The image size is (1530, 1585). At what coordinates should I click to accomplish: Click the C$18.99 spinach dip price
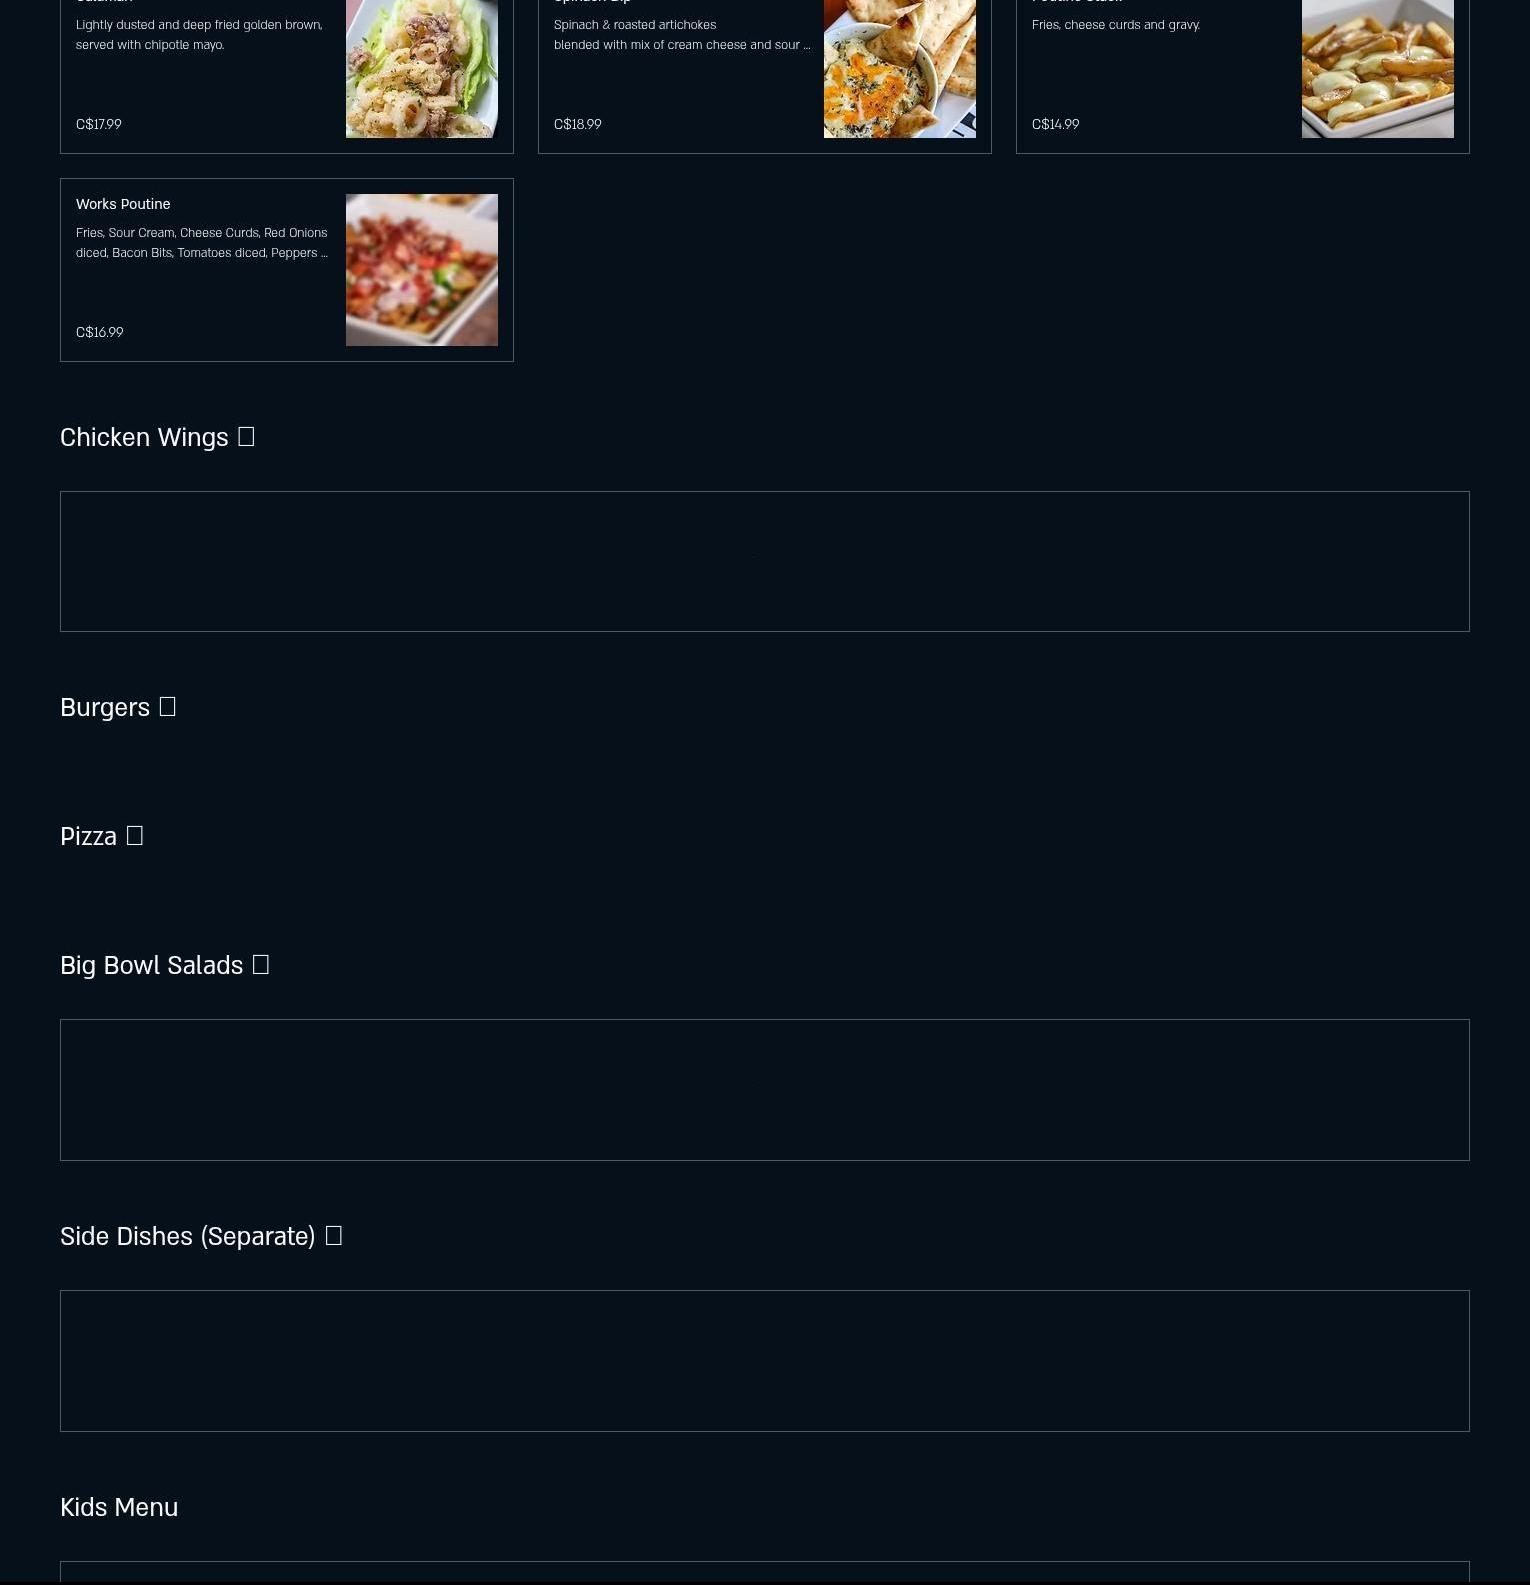click(577, 124)
